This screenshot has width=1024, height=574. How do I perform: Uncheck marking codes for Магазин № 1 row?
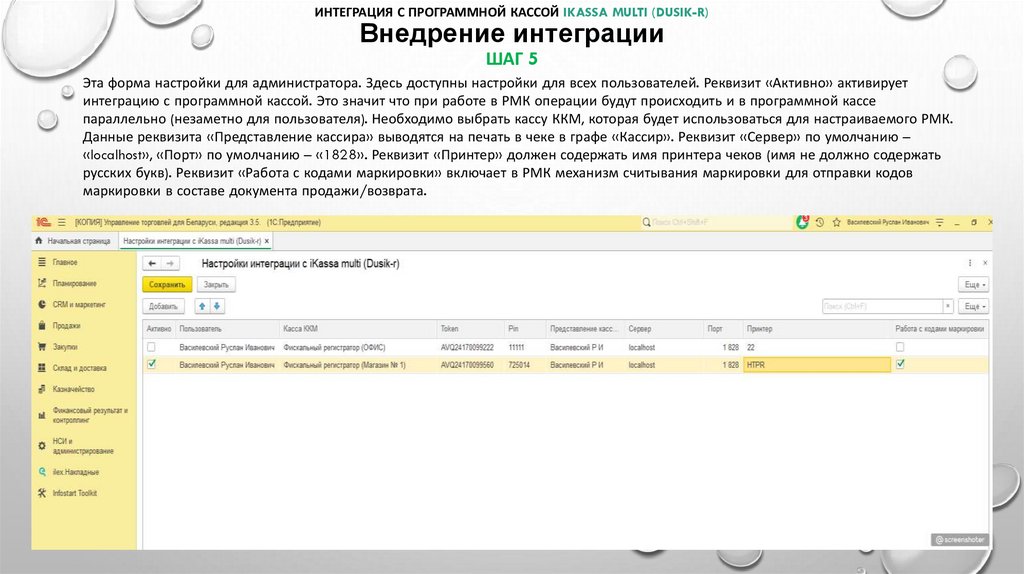pyautogui.click(x=900, y=364)
